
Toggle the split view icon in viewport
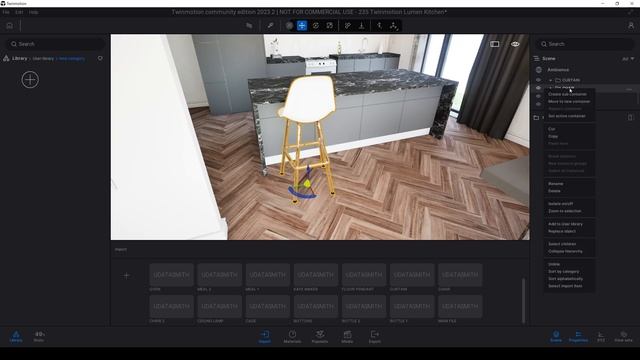(x=495, y=44)
